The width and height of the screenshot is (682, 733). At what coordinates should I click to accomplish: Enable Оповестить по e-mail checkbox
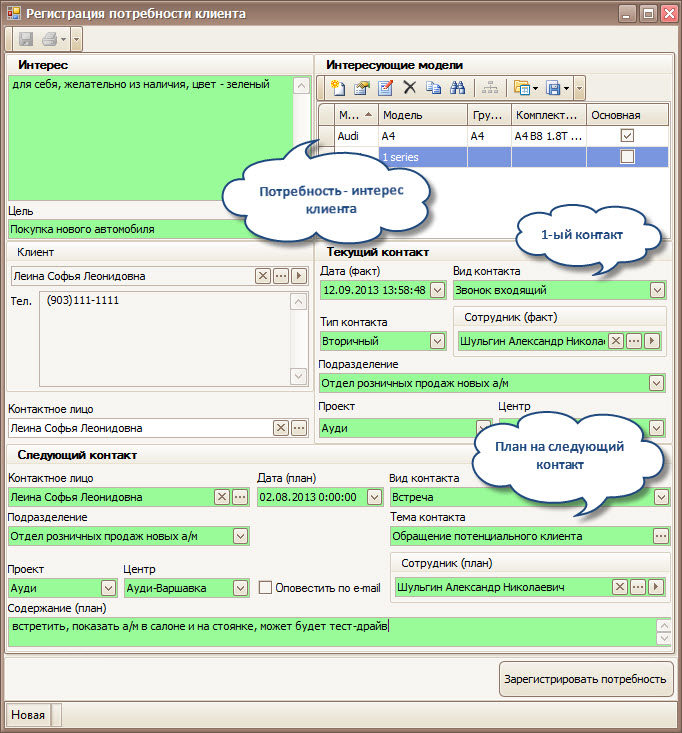coord(266,588)
